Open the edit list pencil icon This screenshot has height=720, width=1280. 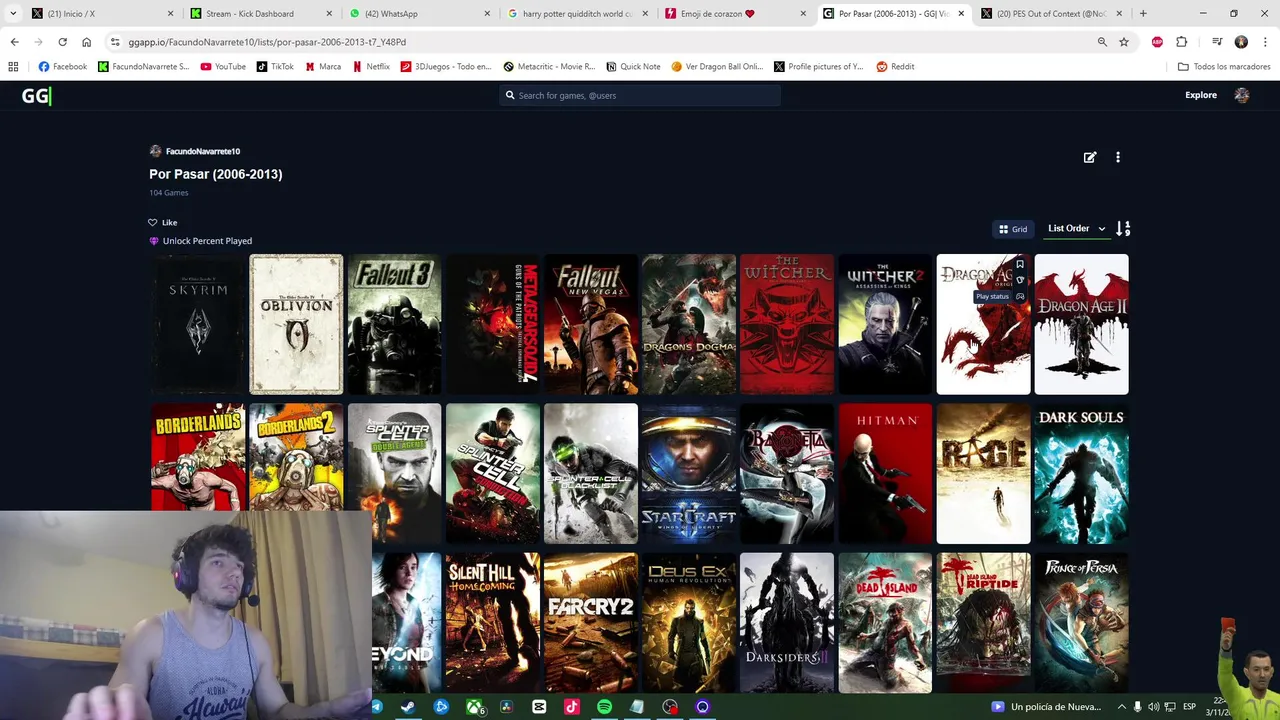pos(1090,157)
